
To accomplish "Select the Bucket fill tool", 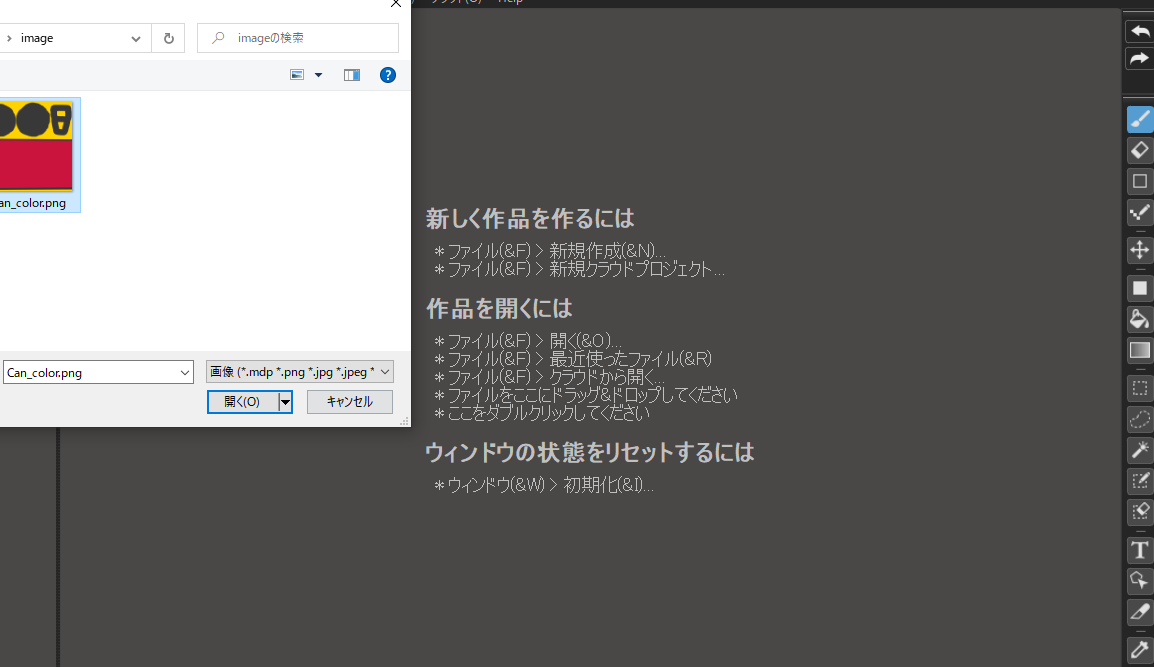I will coord(1139,319).
